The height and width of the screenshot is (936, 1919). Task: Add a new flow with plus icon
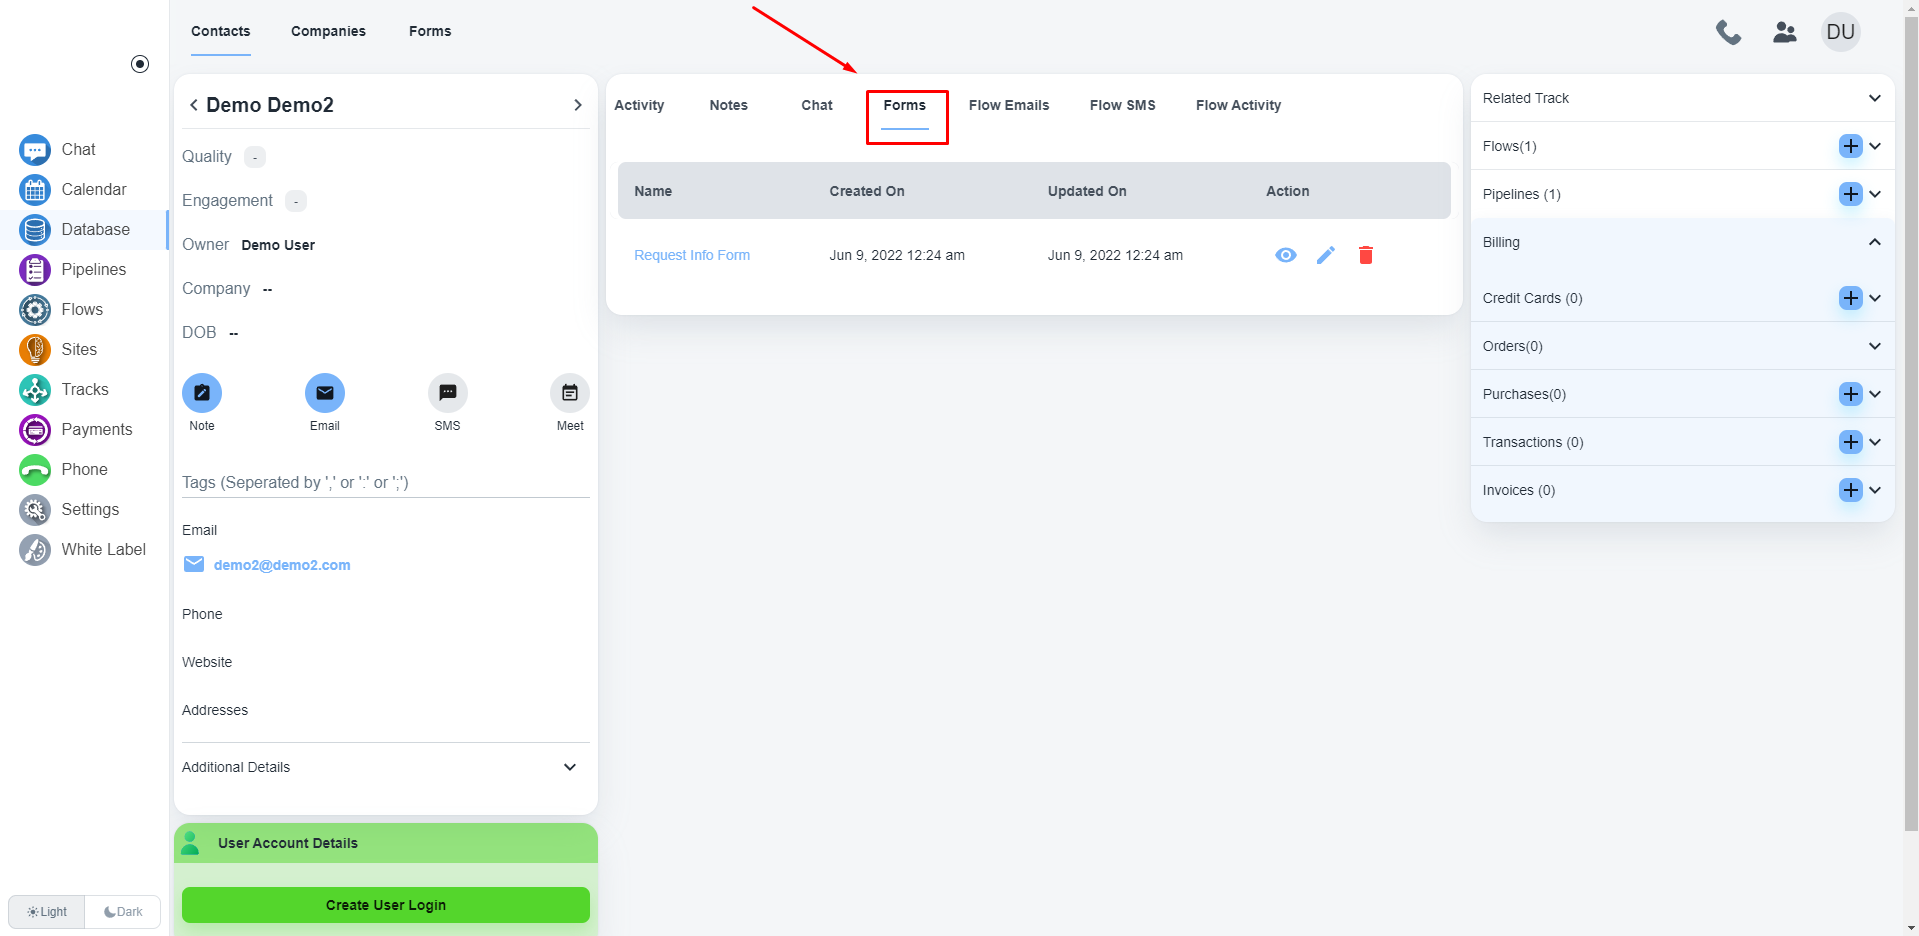coord(1850,146)
